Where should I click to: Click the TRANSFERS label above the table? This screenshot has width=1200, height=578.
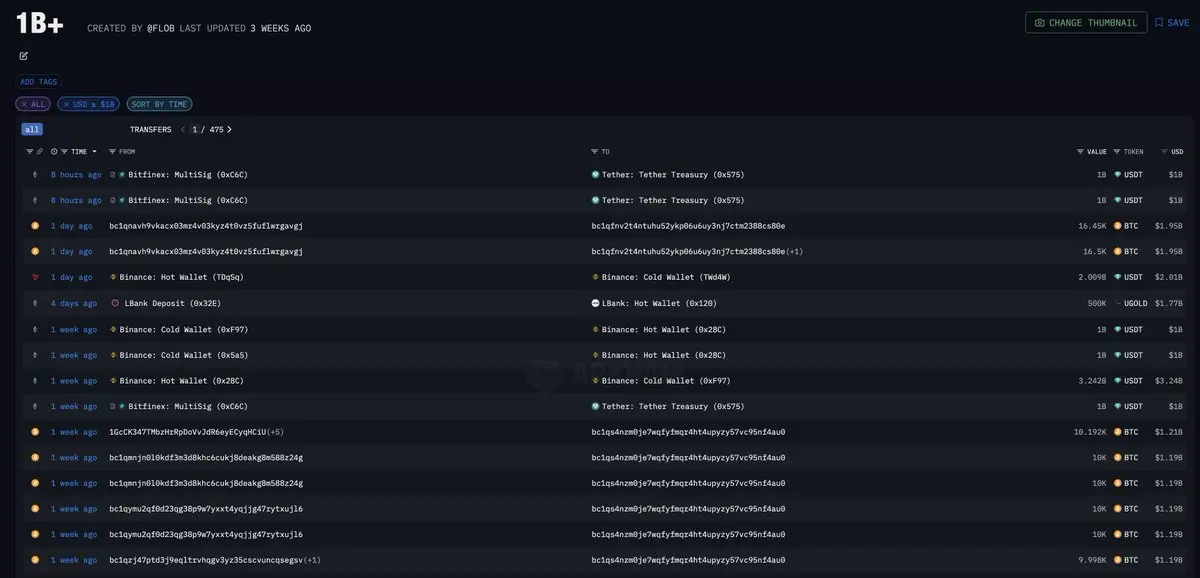click(x=150, y=129)
